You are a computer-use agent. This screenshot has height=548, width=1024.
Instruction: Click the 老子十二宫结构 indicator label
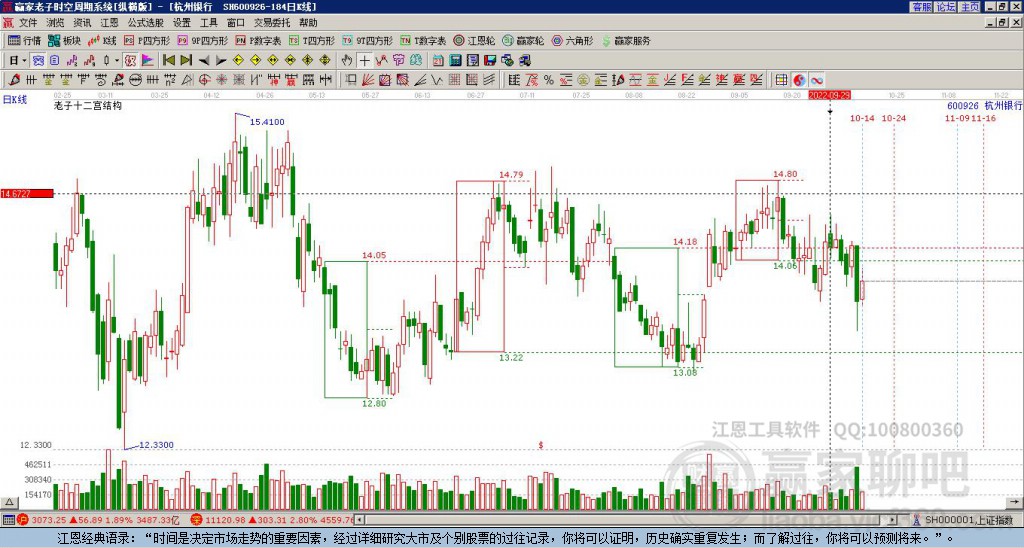tap(88, 106)
